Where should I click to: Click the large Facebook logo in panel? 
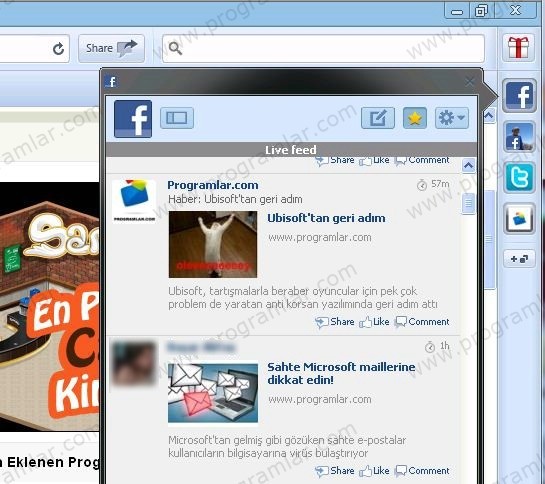click(133, 119)
